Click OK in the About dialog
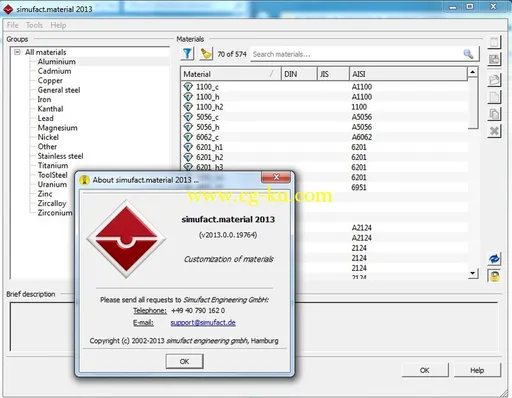512x398 pixels. click(x=184, y=361)
